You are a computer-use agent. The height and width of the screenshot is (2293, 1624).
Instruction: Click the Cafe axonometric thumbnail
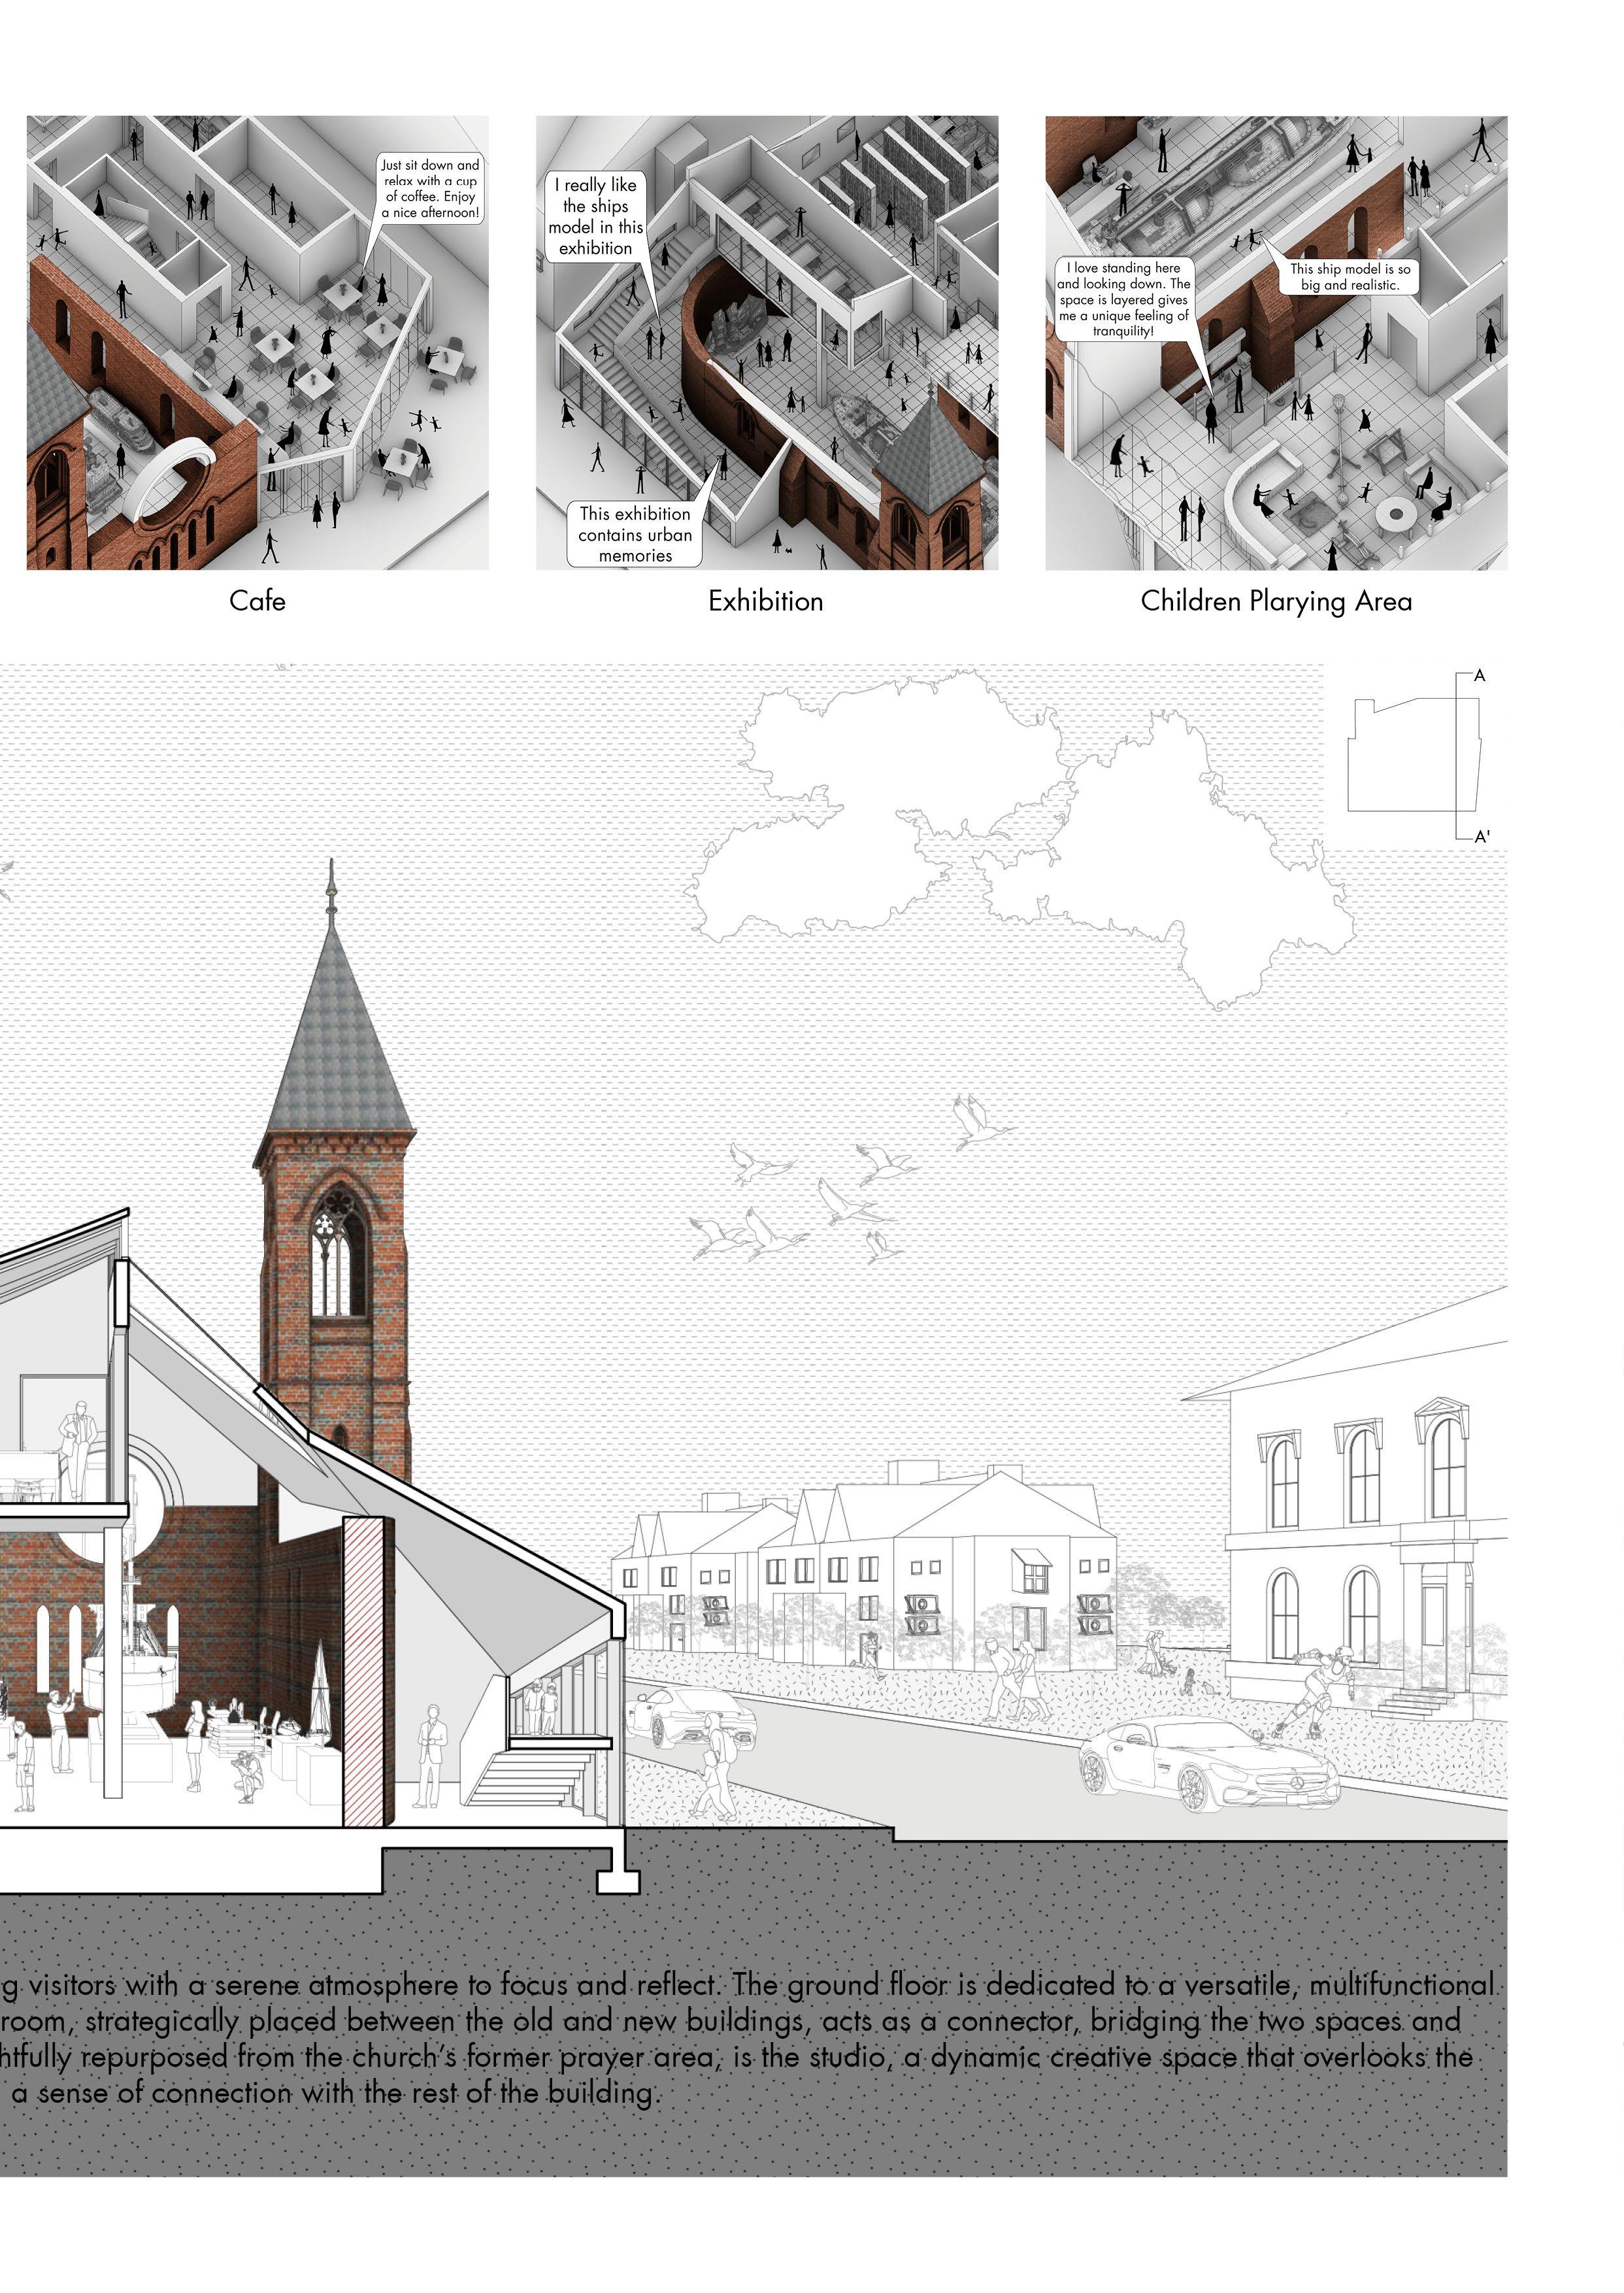(x=257, y=342)
